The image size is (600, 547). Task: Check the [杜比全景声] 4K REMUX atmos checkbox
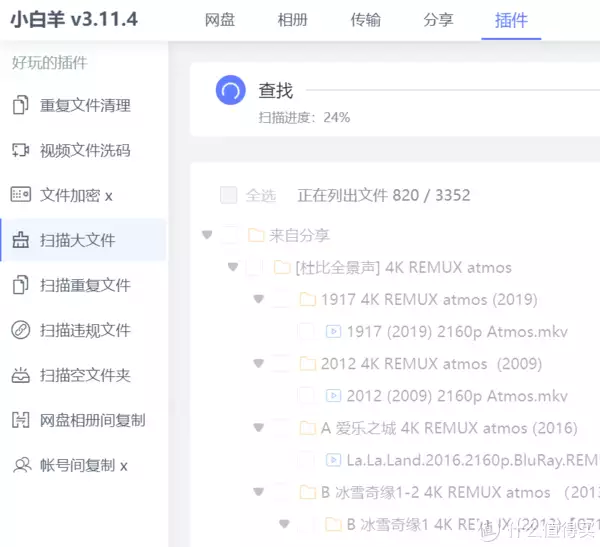[x=254, y=267]
